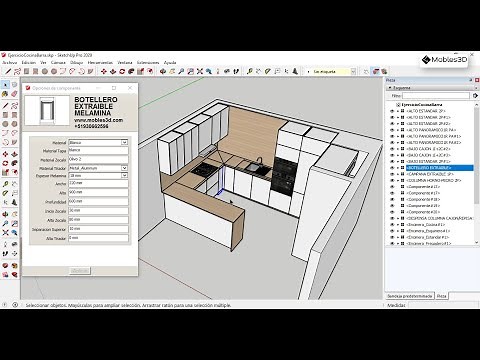Screen dimensions: 480x360
Task: Open the Material Tirador dropdown
Action: point(124,168)
